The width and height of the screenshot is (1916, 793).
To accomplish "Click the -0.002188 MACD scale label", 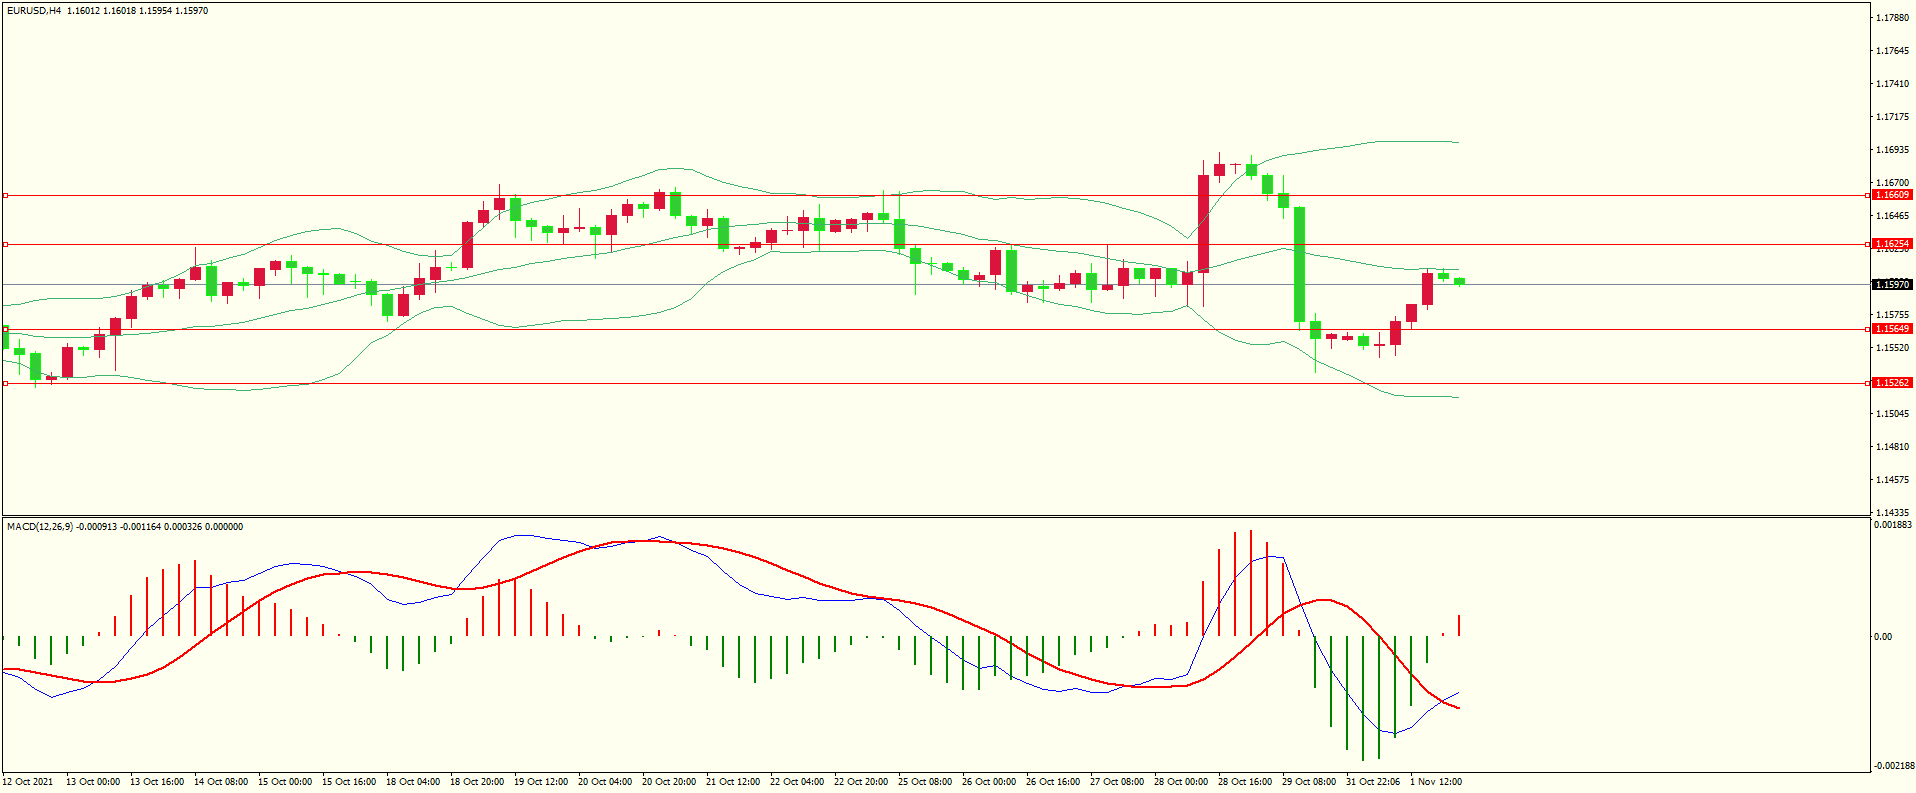I will (1893, 766).
